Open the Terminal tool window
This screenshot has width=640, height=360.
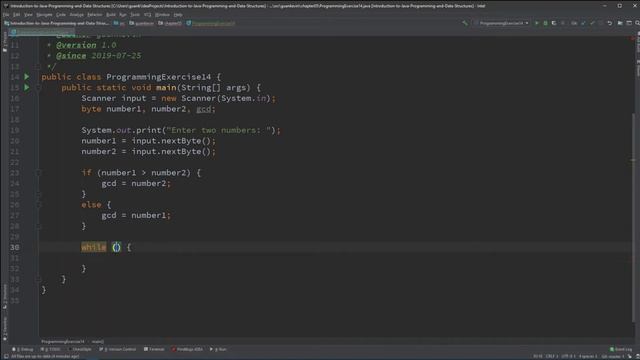pos(154,349)
